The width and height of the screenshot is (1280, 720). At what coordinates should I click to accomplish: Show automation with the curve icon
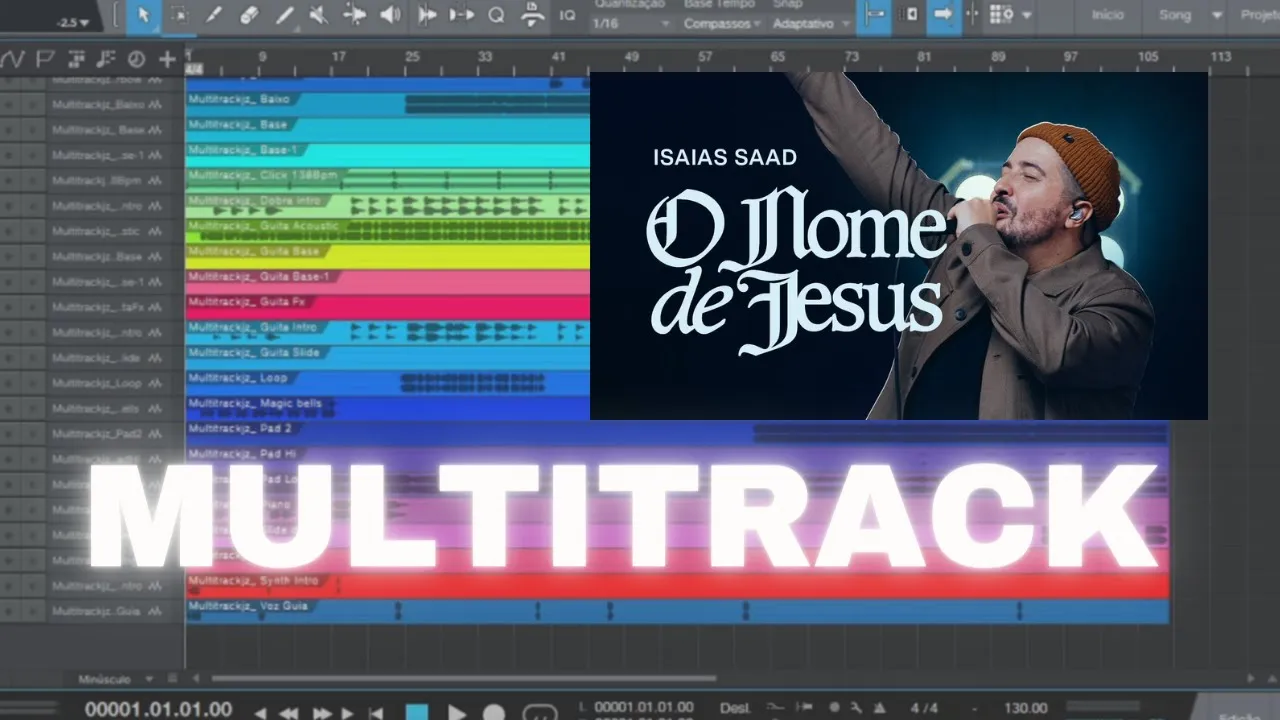(12, 59)
